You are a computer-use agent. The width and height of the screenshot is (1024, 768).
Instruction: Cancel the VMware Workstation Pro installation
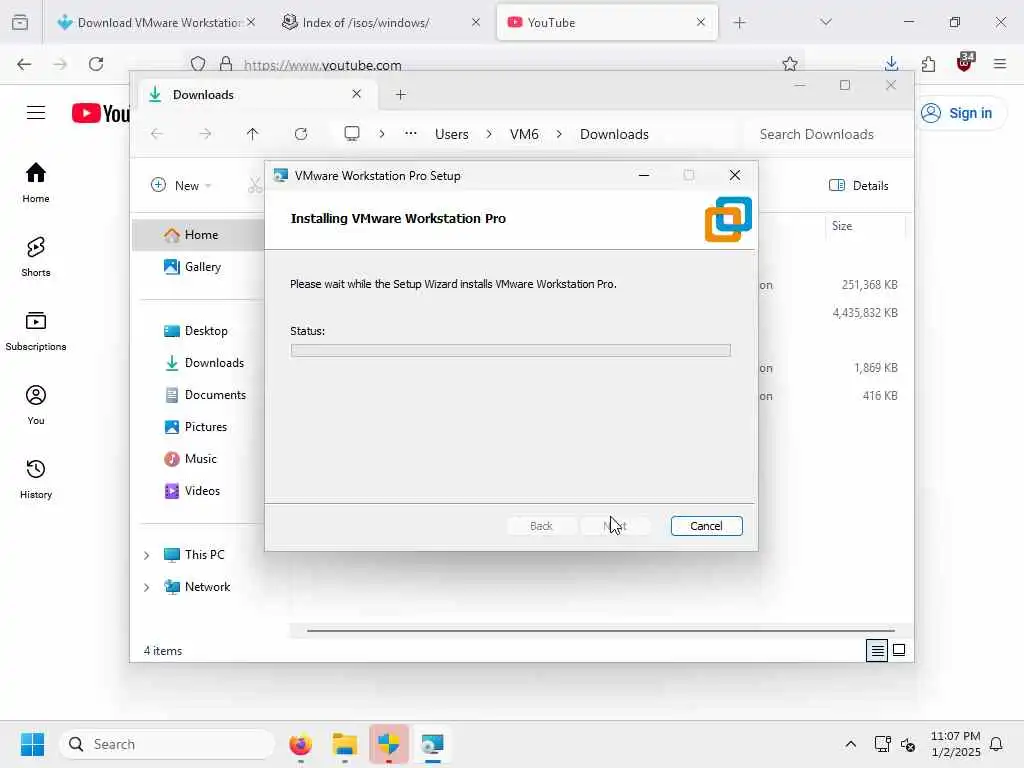pyautogui.click(x=706, y=526)
